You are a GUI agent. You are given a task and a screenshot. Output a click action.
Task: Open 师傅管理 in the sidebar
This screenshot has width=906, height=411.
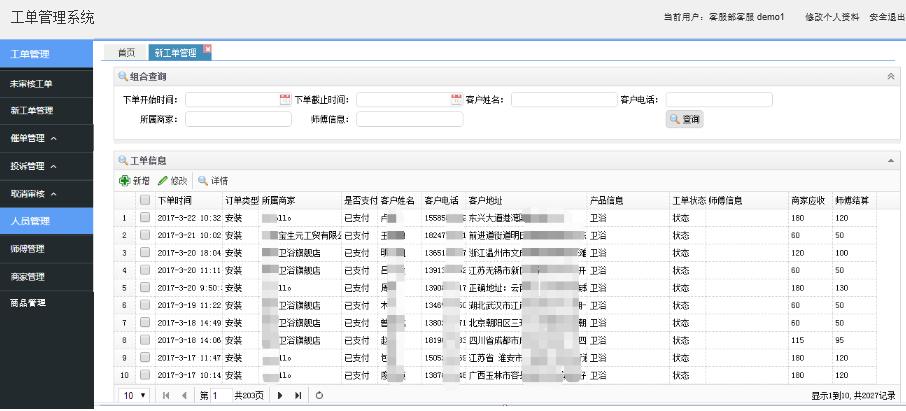click(46, 249)
